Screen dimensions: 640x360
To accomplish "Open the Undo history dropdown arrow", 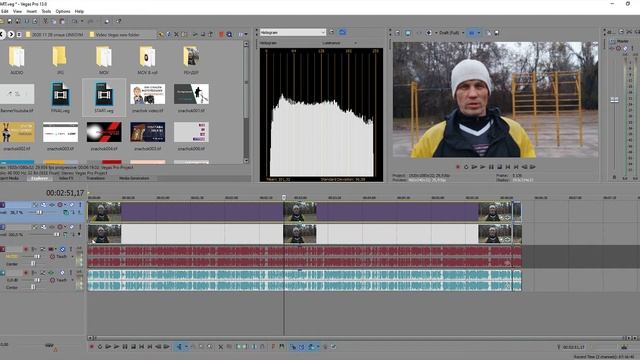I will click(82, 21).
